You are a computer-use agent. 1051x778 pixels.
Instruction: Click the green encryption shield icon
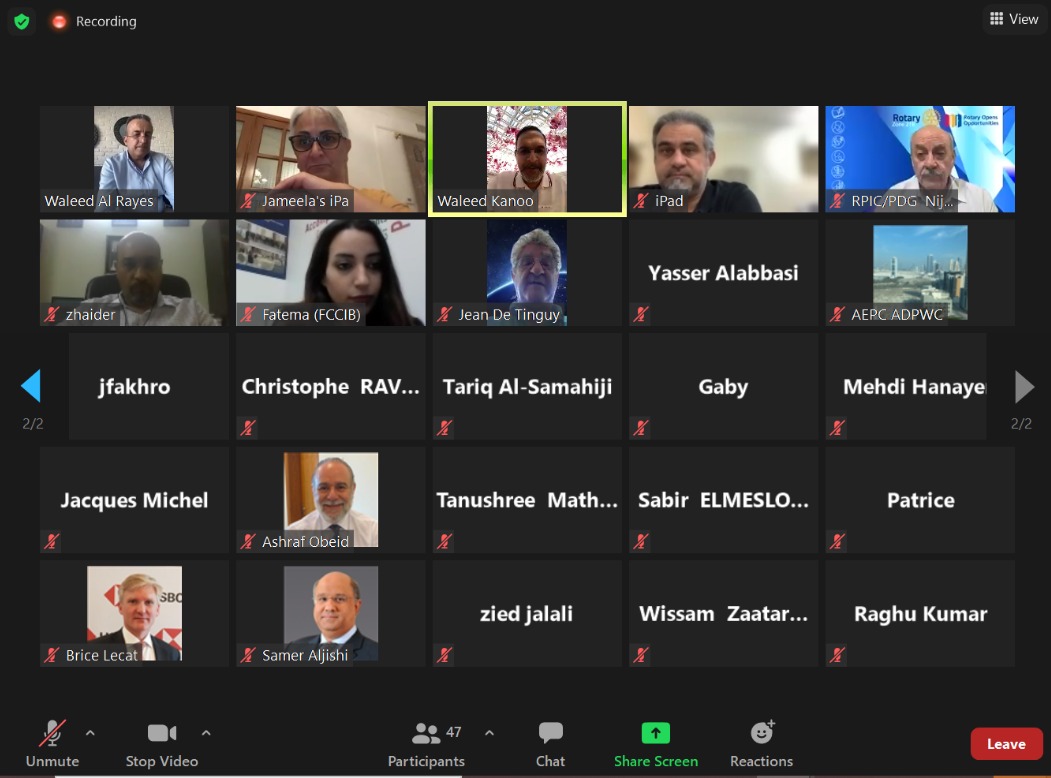[x=21, y=21]
